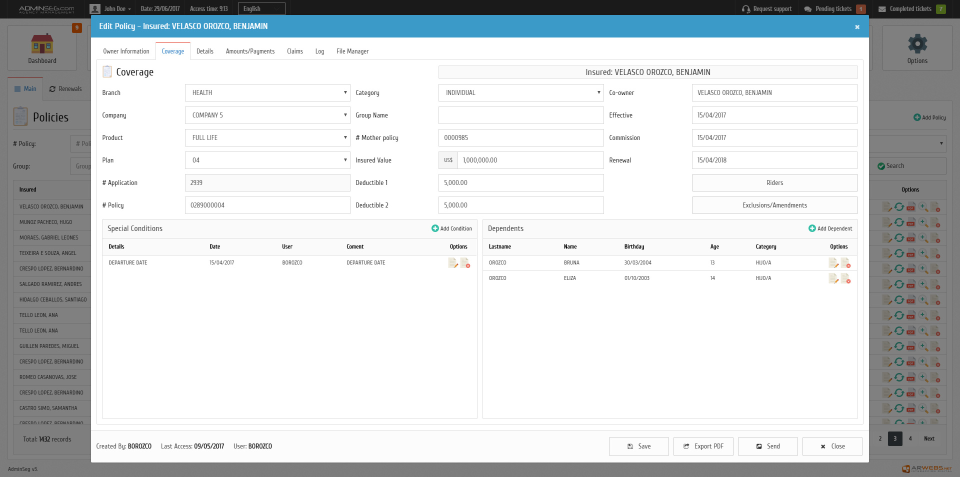The height and width of the screenshot is (477, 960).
Task: Click the Save button
Action: tap(639, 446)
